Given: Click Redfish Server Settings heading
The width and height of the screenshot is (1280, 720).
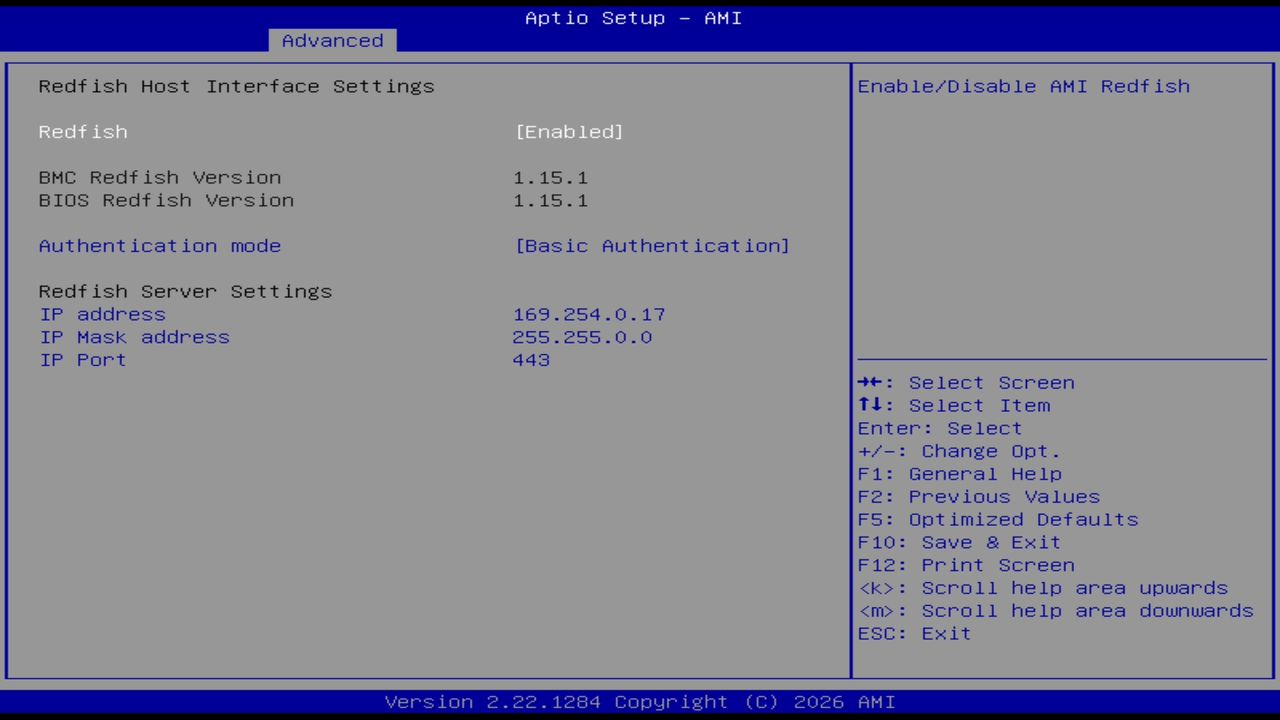Looking at the screenshot, I should [185, 291].
